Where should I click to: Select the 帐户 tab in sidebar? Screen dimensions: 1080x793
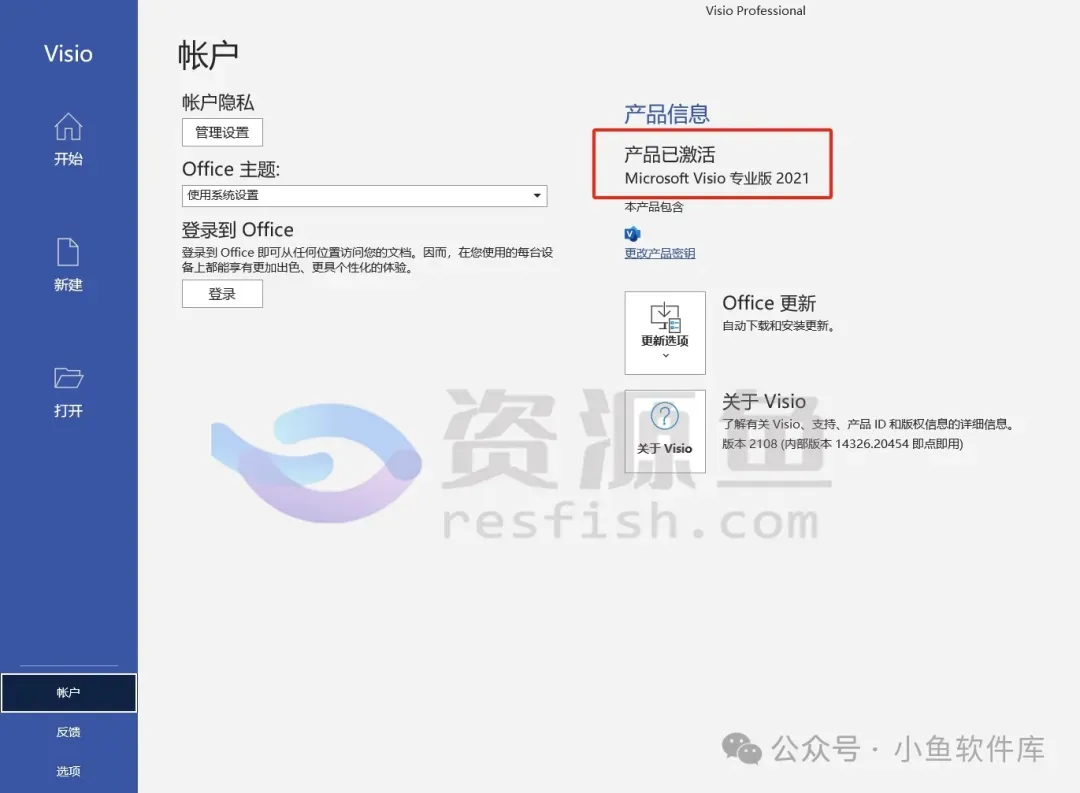point(68,692)
